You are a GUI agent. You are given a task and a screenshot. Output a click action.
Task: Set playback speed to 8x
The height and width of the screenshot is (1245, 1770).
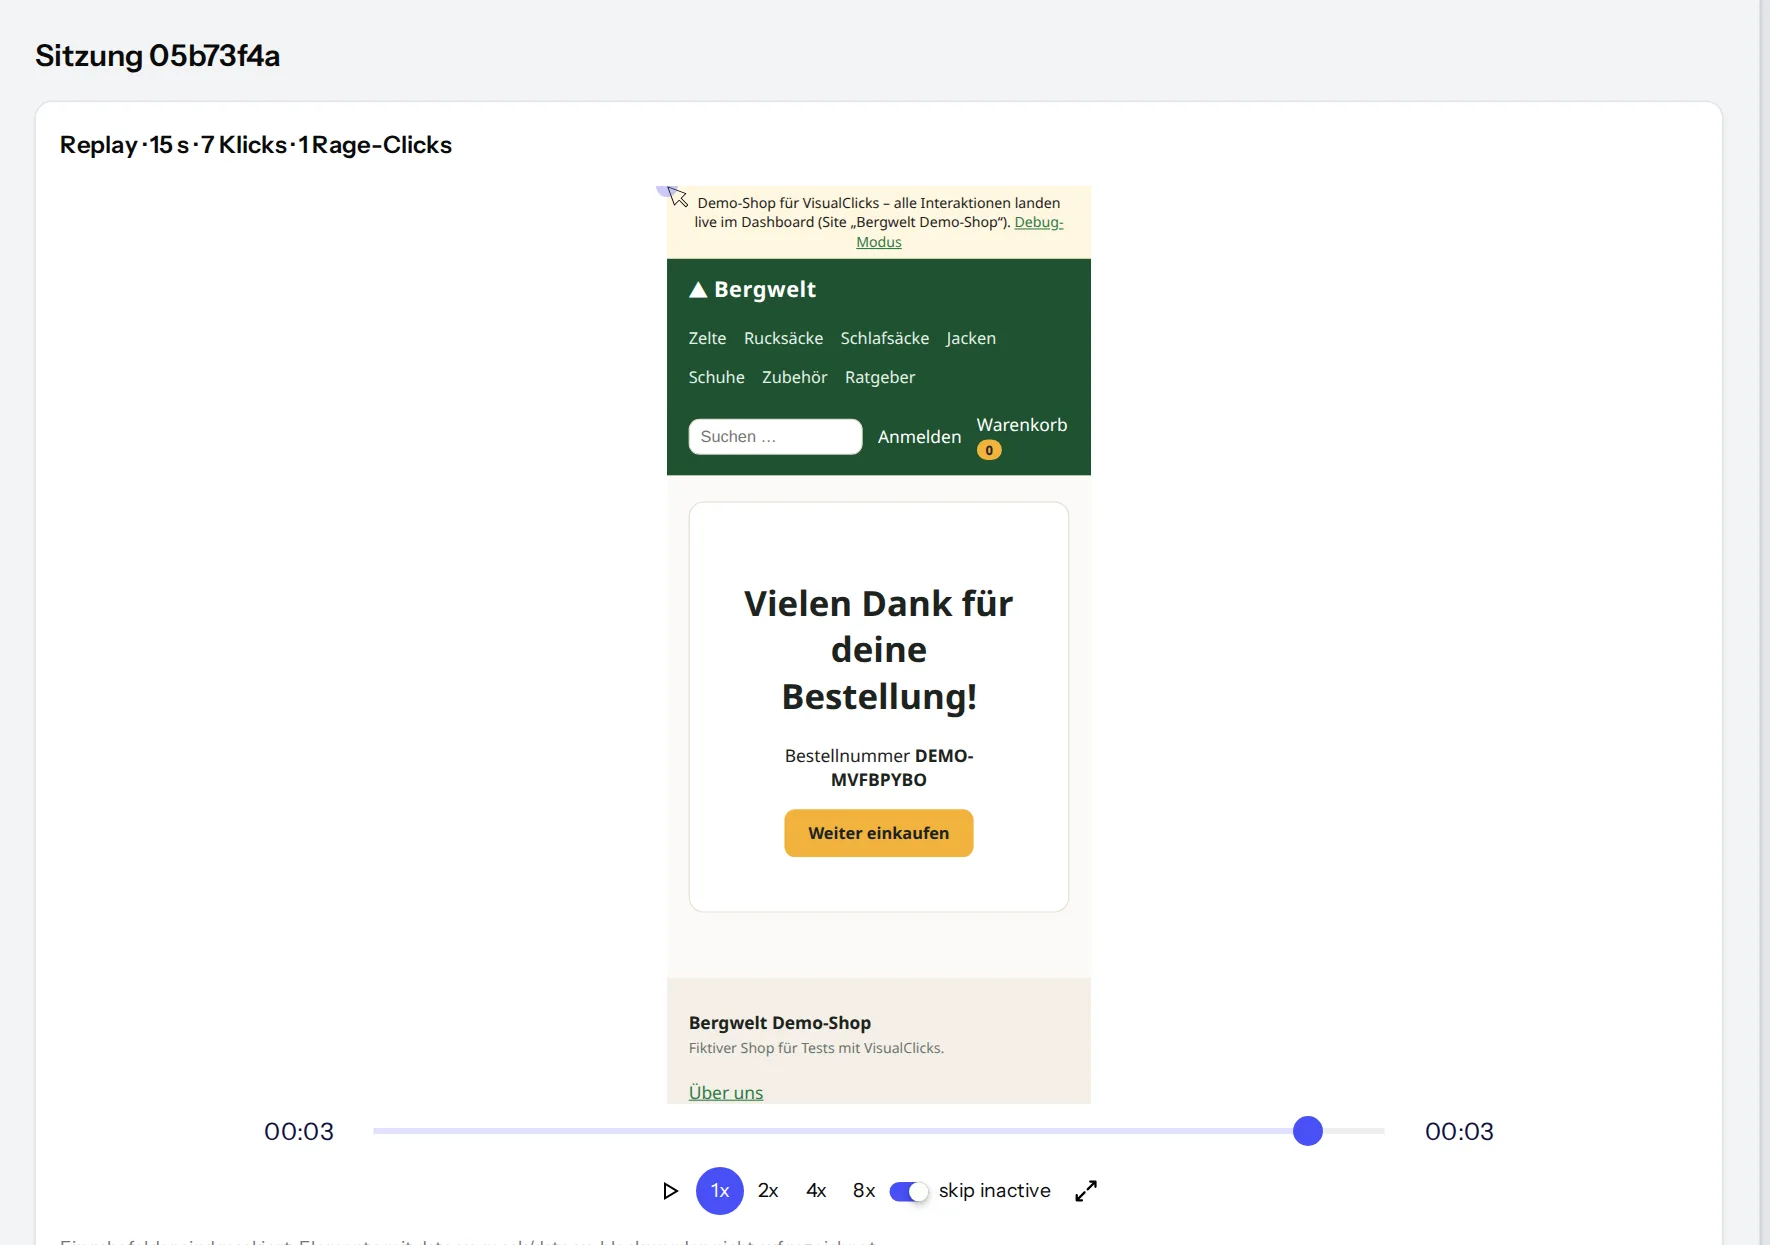click(x=864, y=1191)
